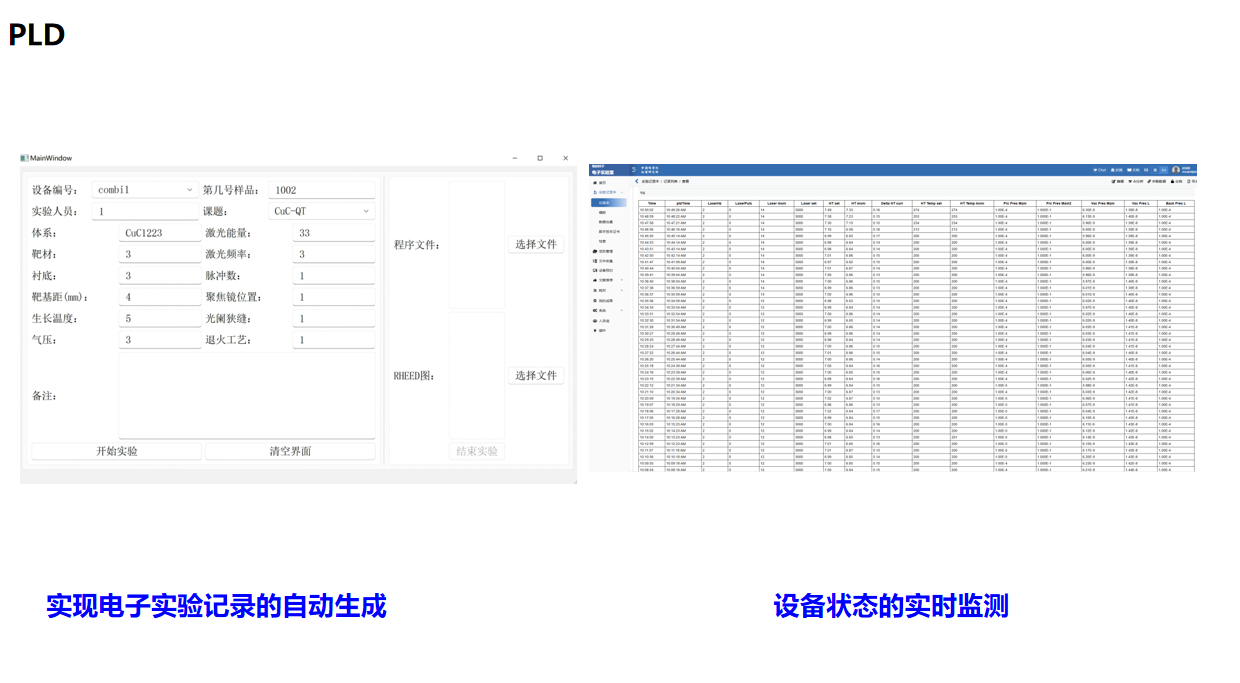Viewport: 1240px width, 683px height.
Task: Click the Chat icon in the blue header
Action: click(1096, 170)
